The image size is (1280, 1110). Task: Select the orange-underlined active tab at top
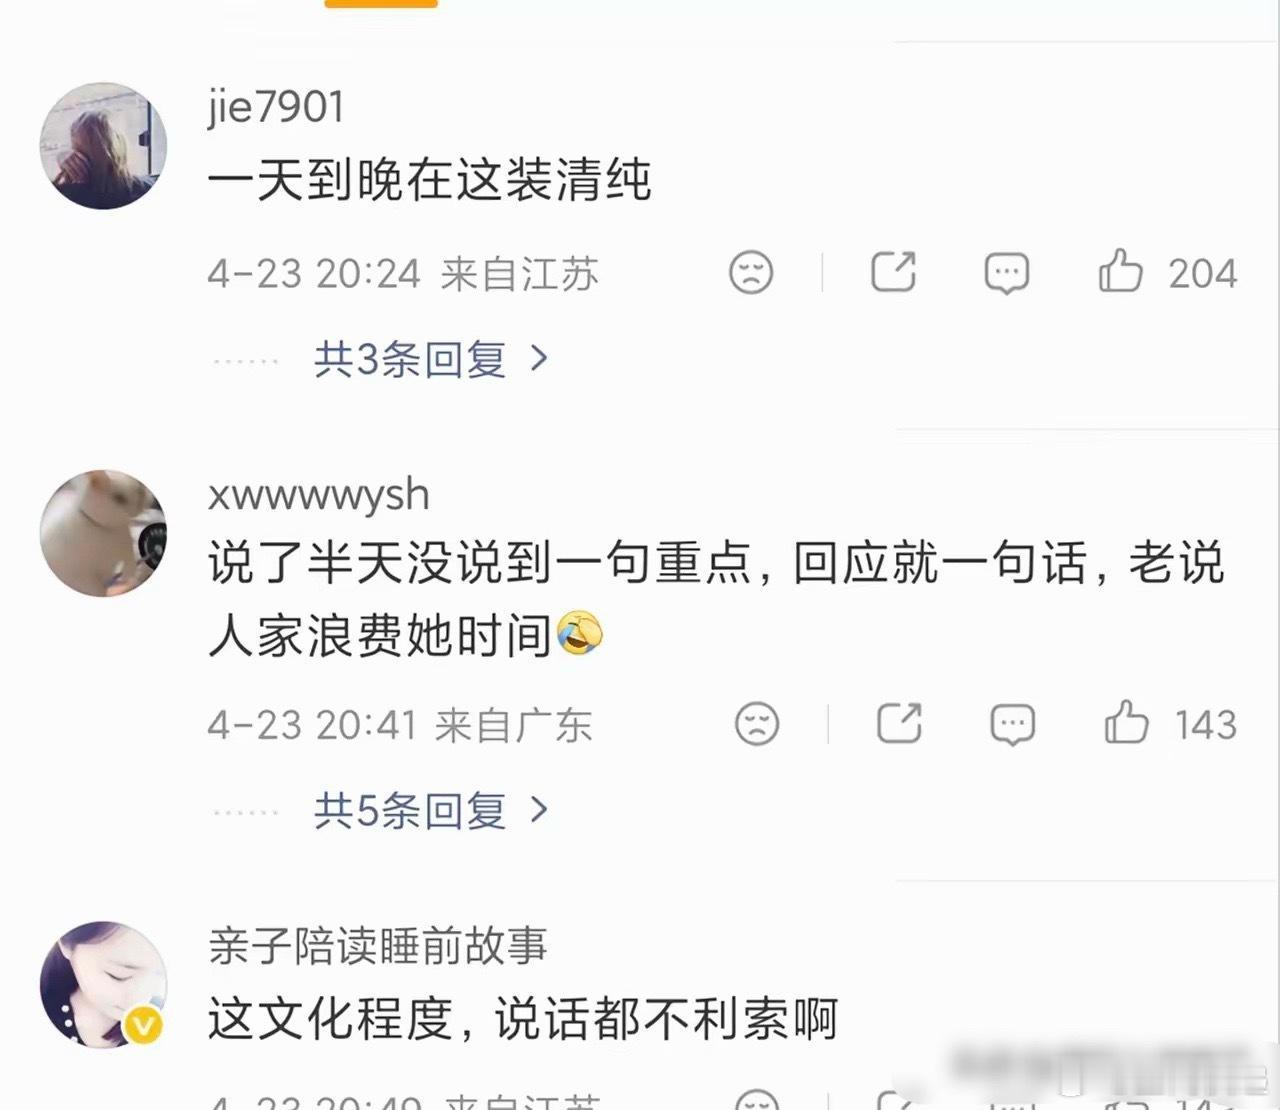(x=381, y=4)
